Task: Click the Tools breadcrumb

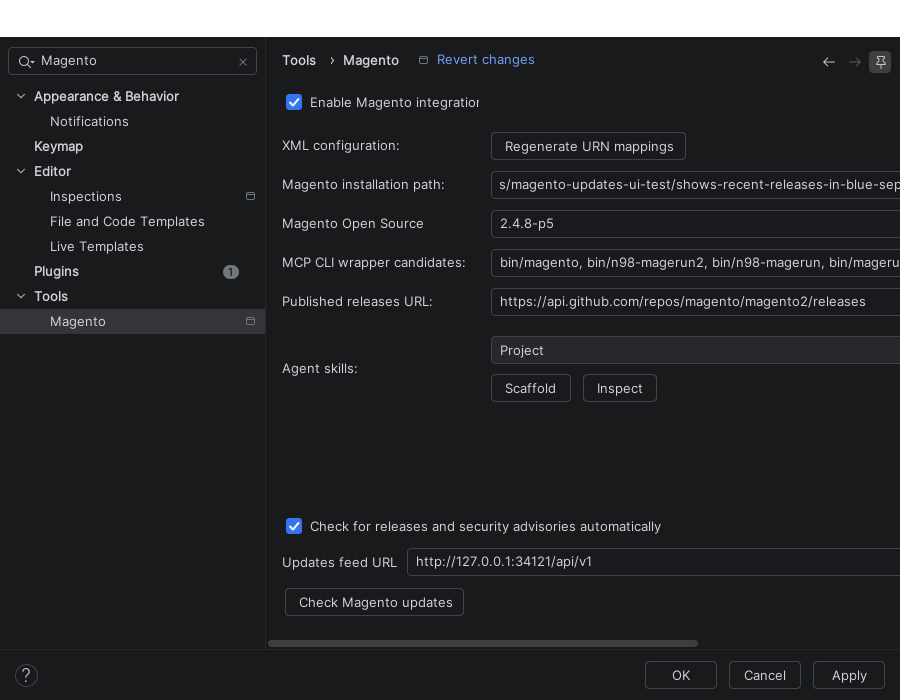Action: (299, 60)
